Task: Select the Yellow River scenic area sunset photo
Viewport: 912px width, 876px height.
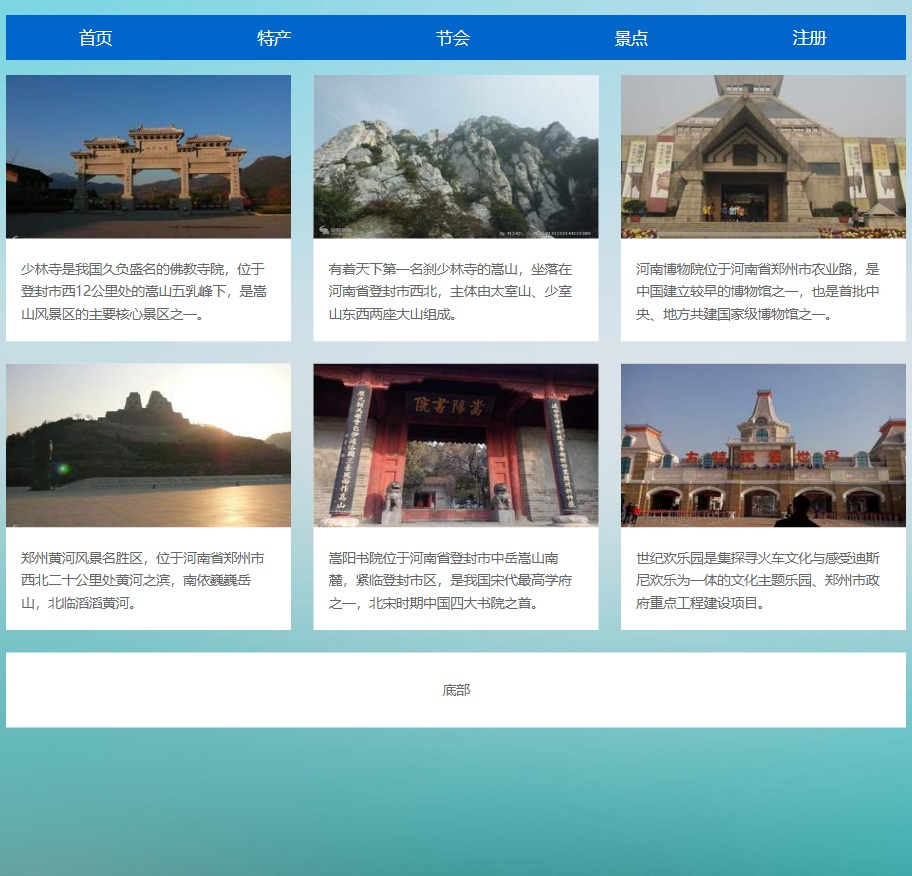Action: (148, 445)
